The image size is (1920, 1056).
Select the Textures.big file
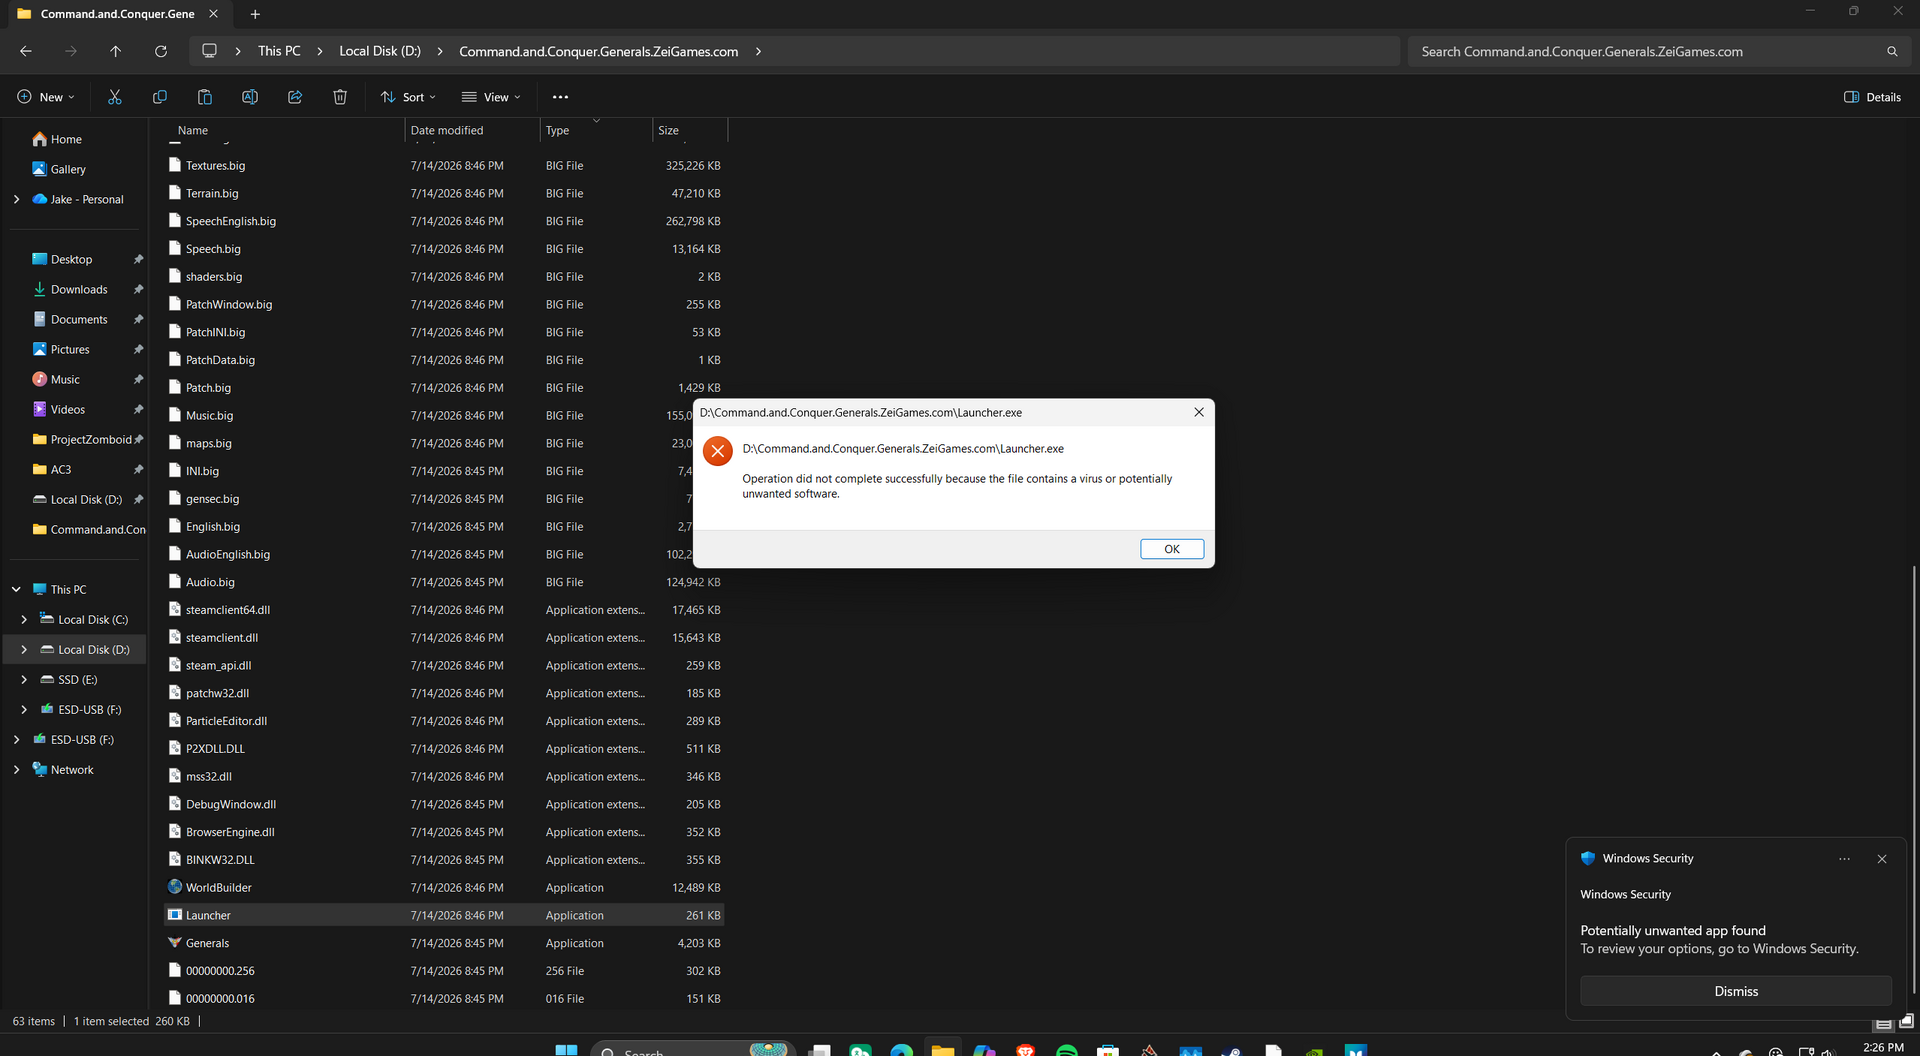click(x=444, y=165)
